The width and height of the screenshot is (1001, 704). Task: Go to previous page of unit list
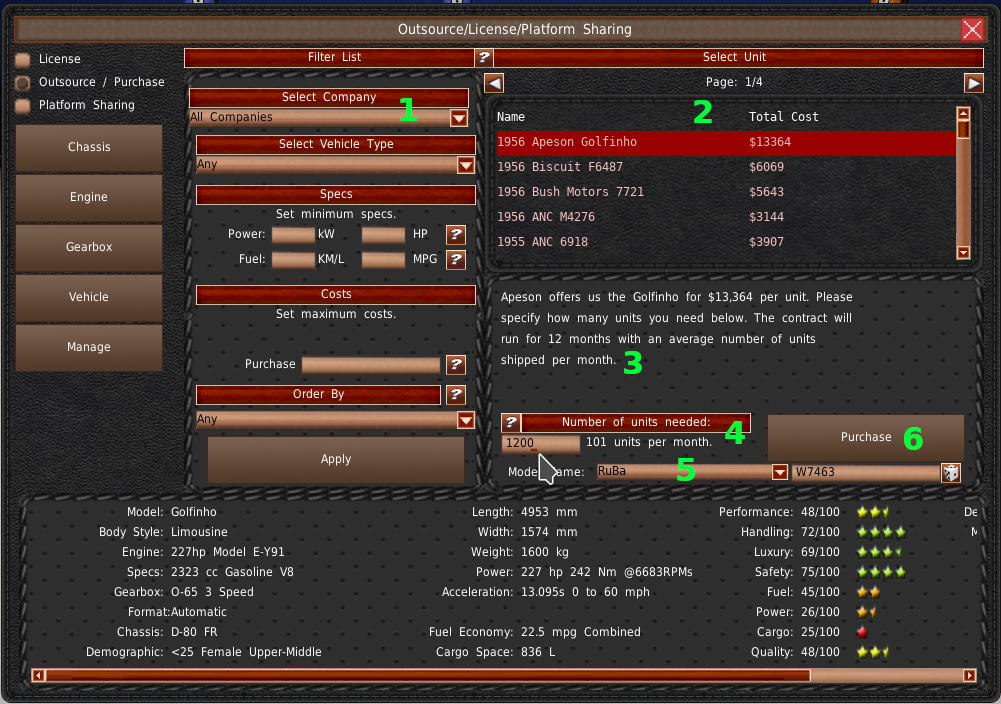point(493,83)
